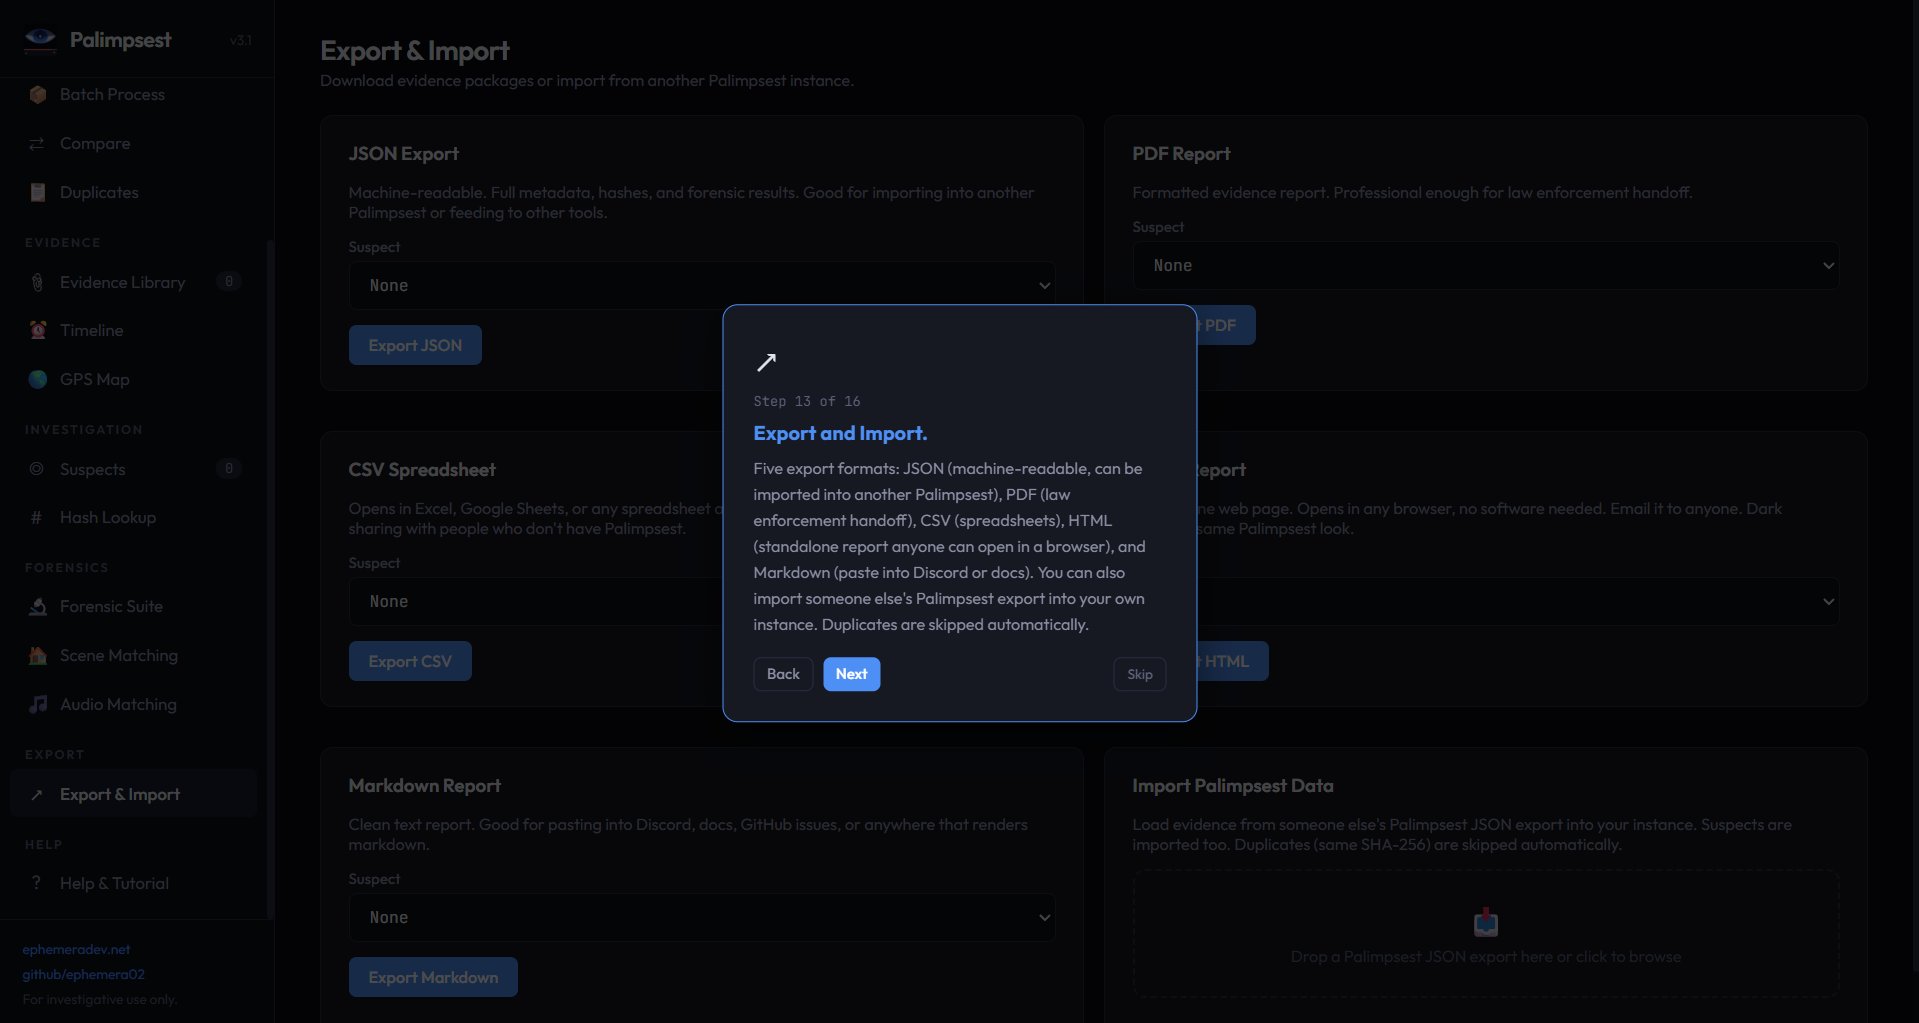Click the Scene Matching house icon

[x=38, y=656]
